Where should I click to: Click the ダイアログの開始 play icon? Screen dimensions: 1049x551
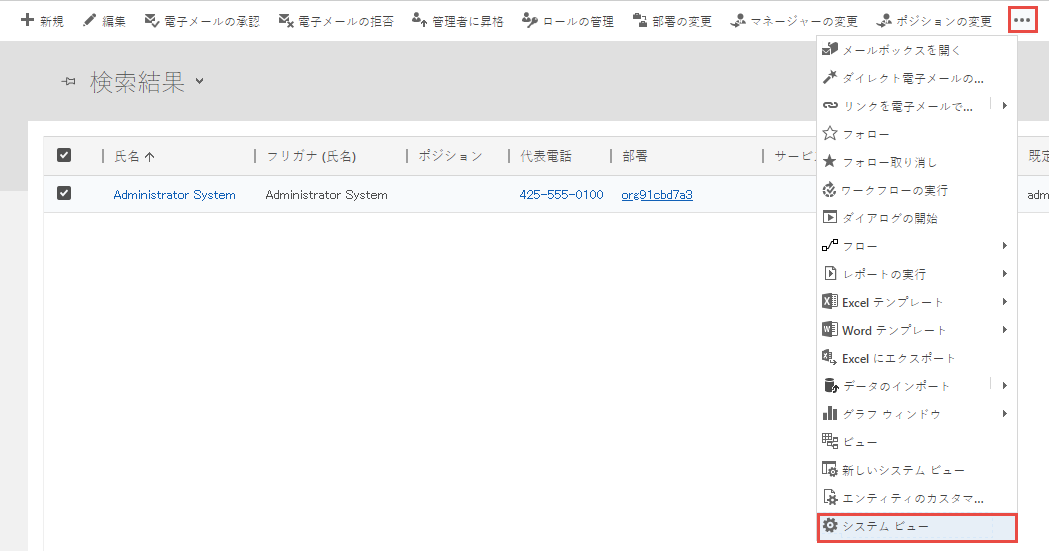coord(830,217)
